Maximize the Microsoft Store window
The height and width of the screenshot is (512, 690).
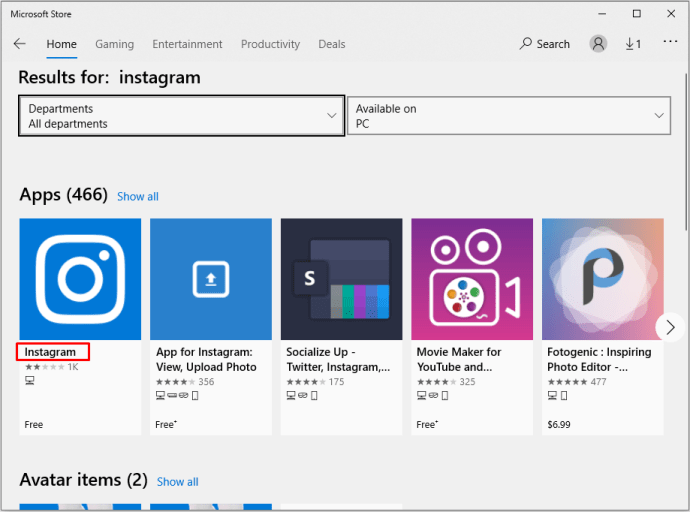[636, 14]
